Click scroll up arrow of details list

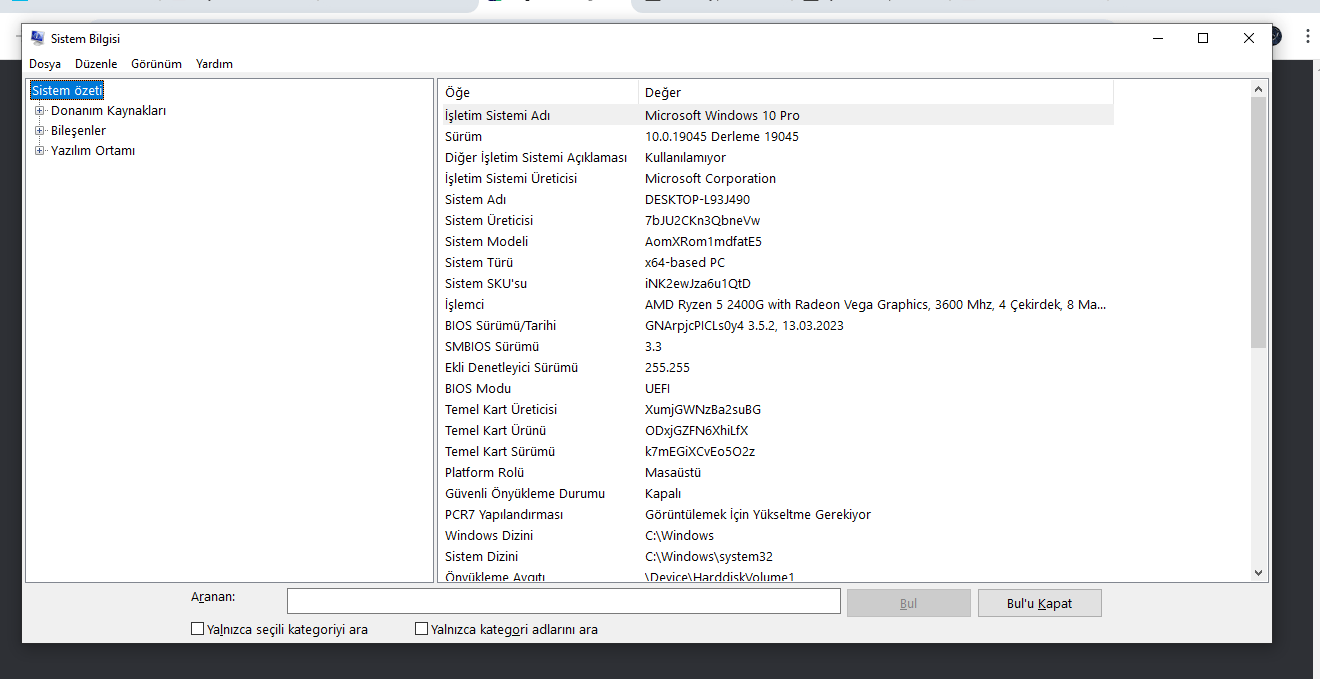tap(1258, 89)
